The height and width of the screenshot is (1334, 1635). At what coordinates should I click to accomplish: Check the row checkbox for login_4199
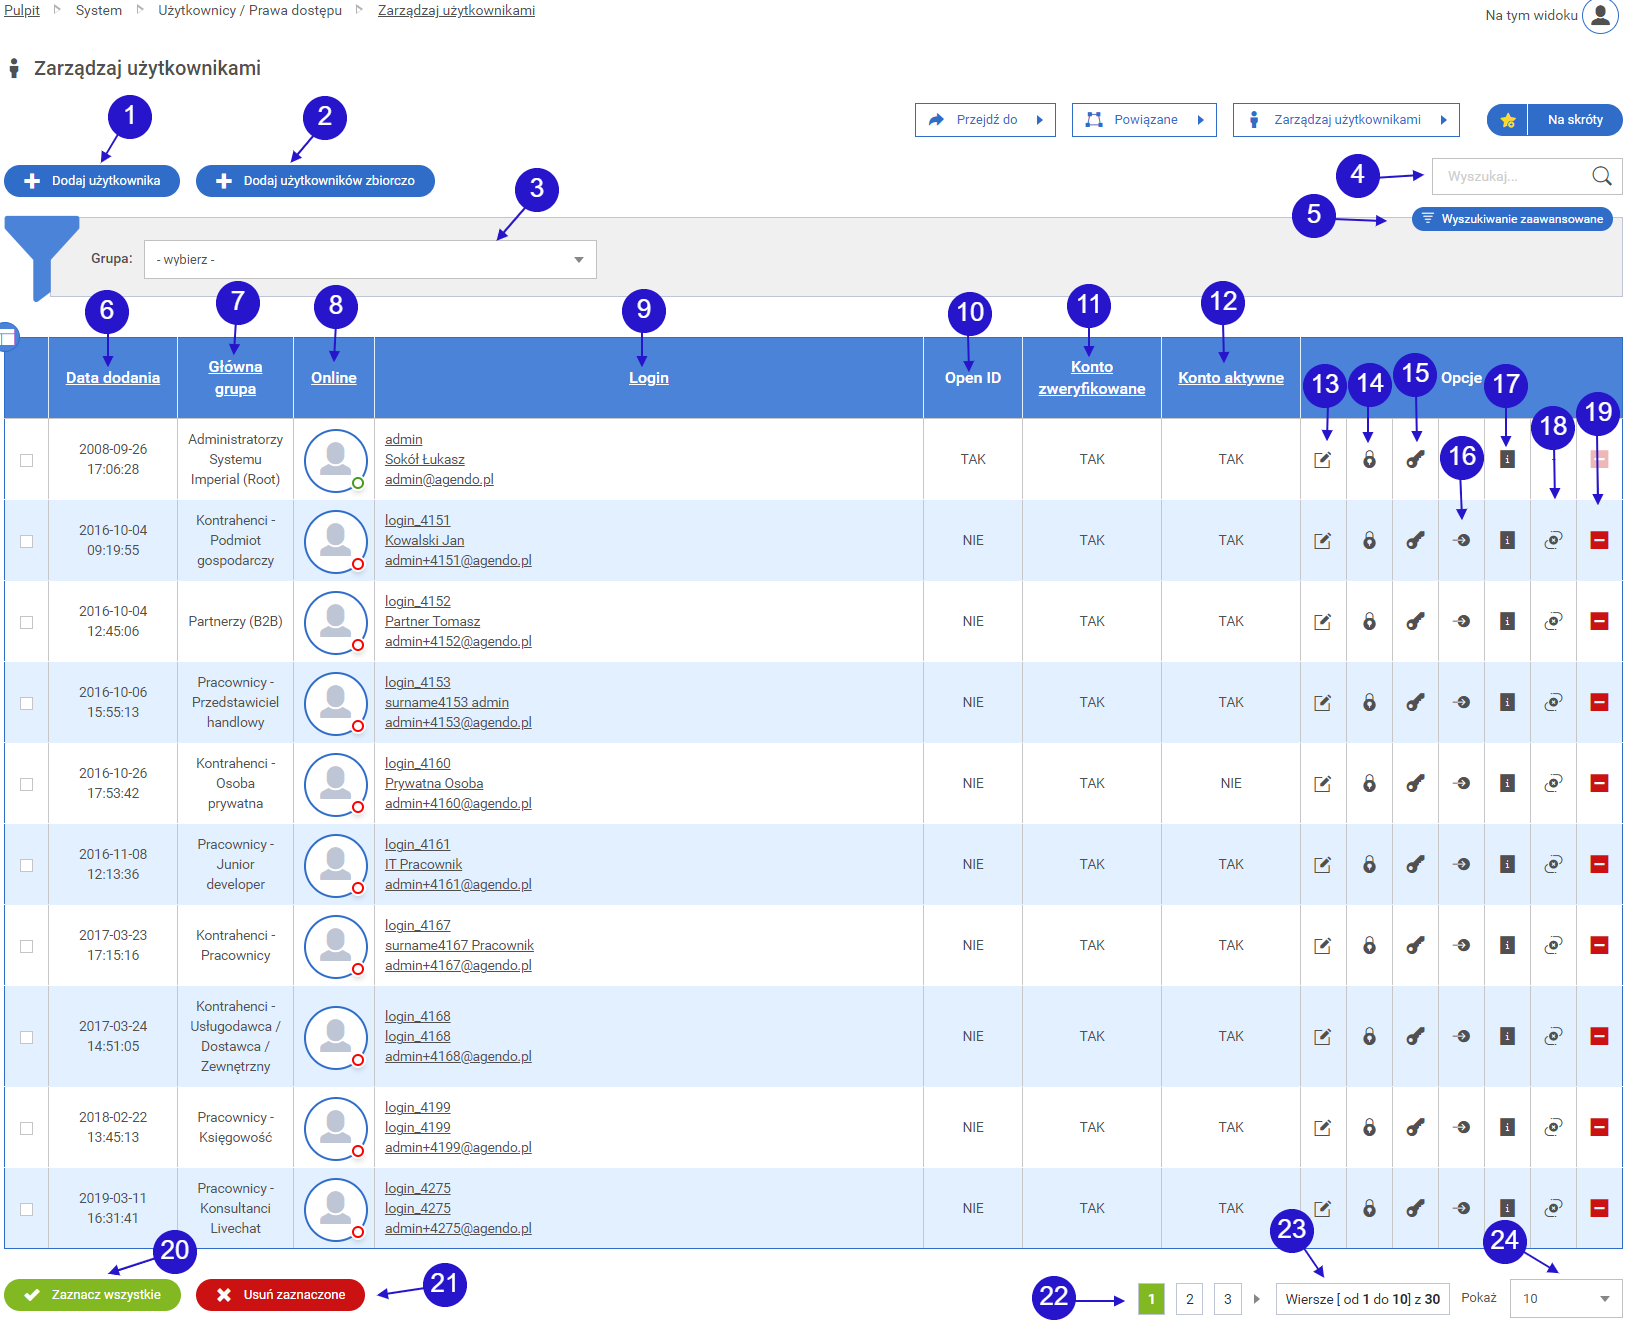coord(27,1129)
